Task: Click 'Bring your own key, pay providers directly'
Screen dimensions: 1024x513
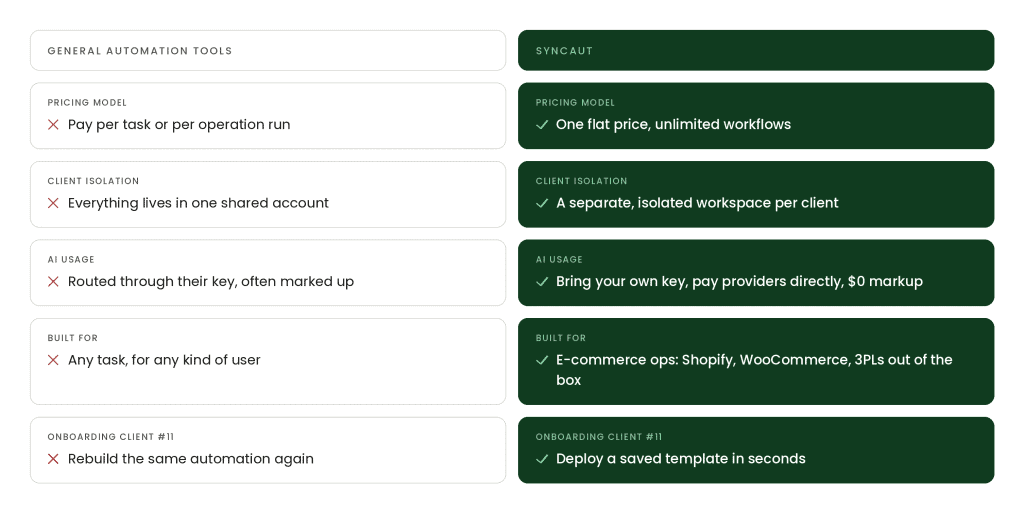Action: pos(699,281)
